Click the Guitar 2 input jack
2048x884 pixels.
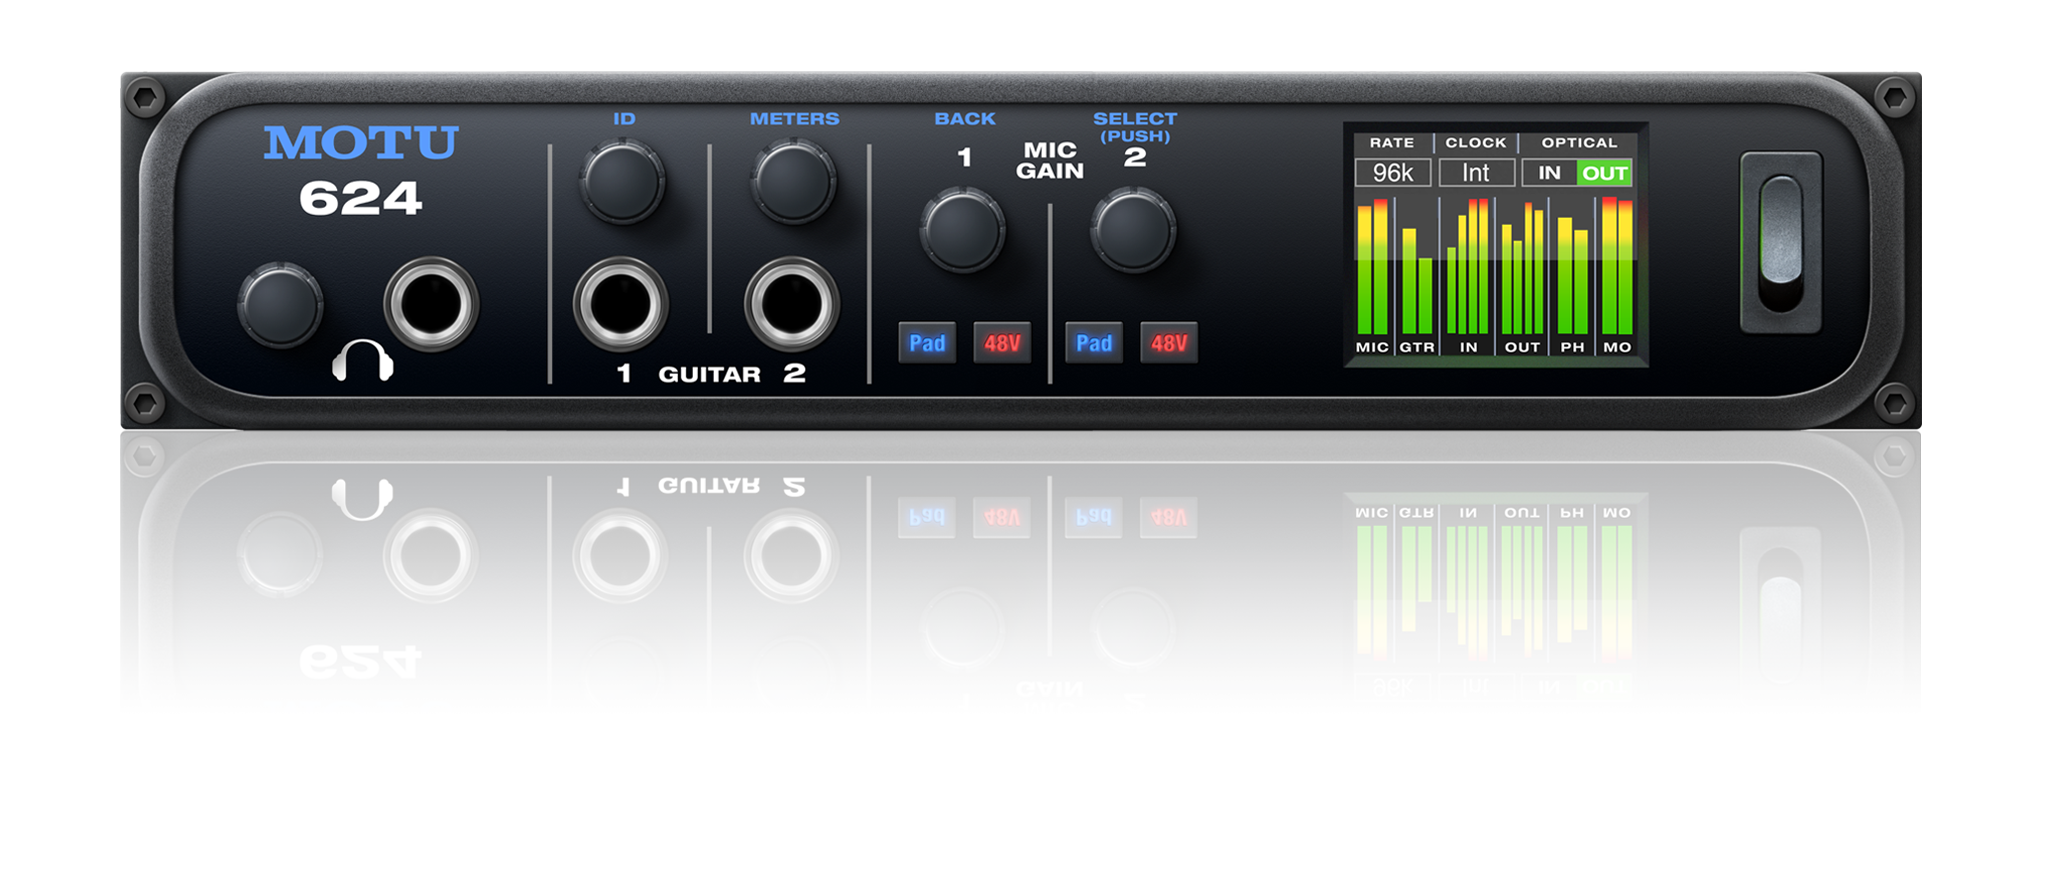[791, 304]
